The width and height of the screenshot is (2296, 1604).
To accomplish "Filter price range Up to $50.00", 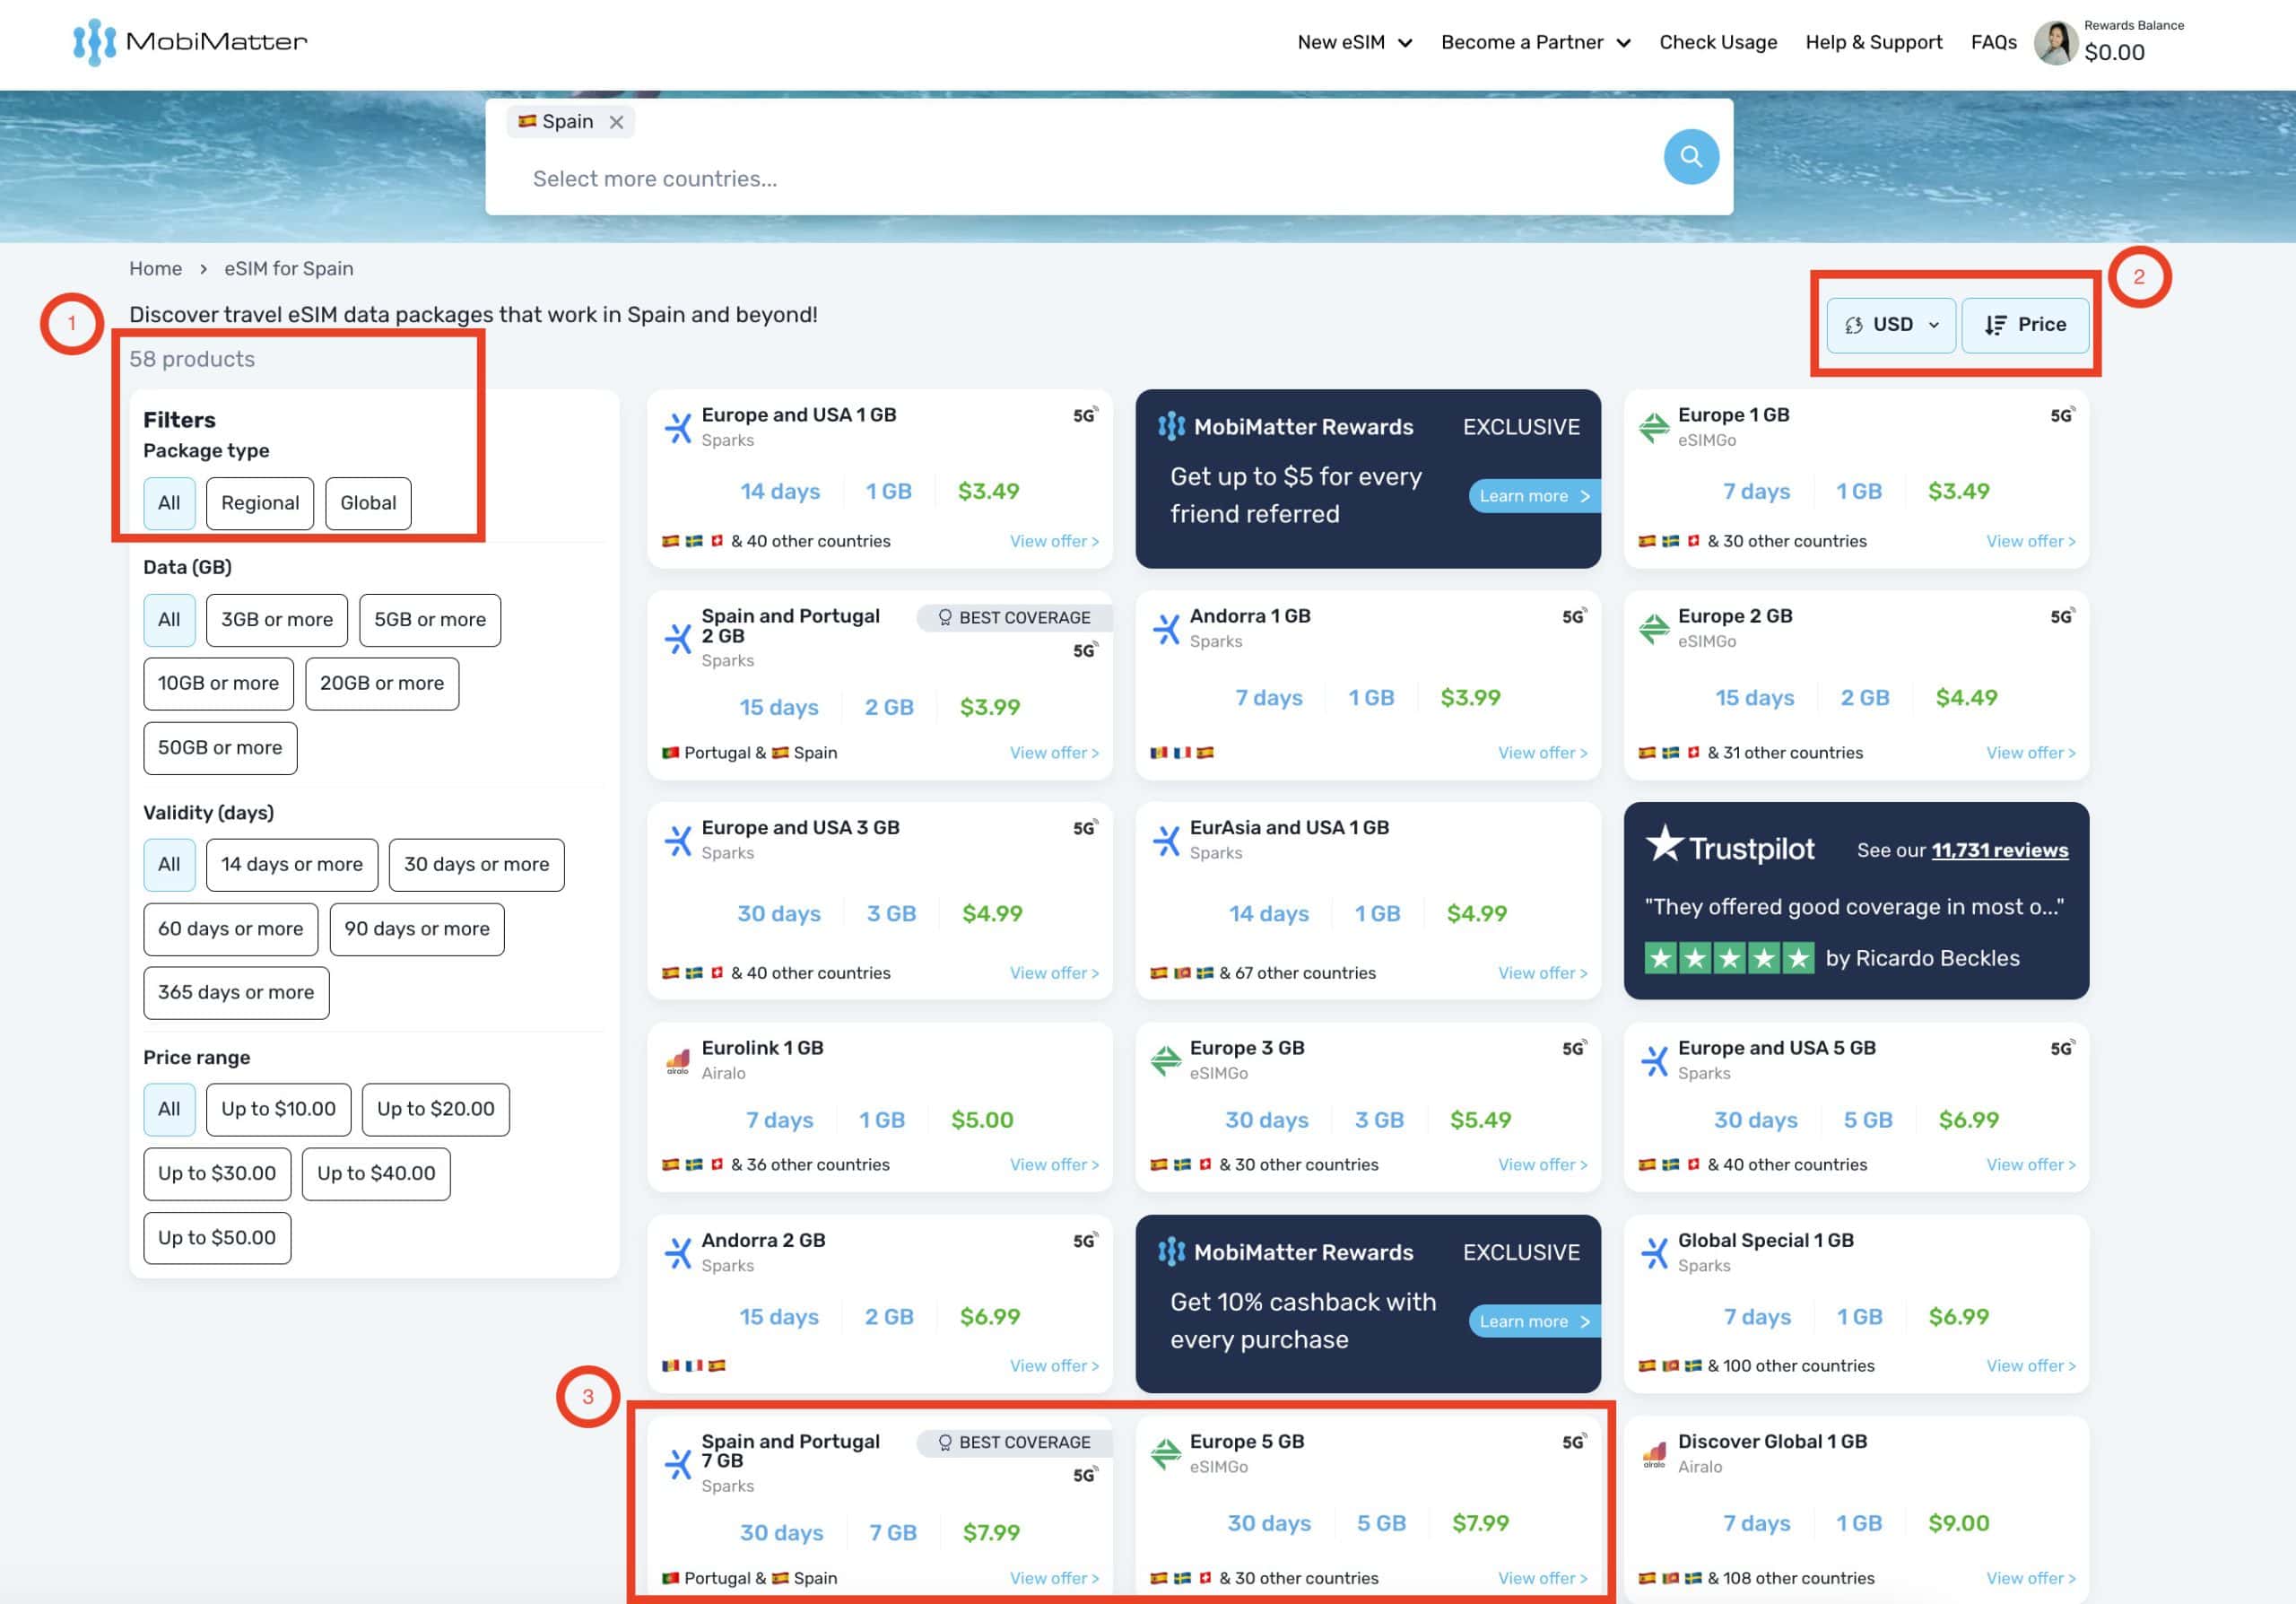I will (217, 1239).
